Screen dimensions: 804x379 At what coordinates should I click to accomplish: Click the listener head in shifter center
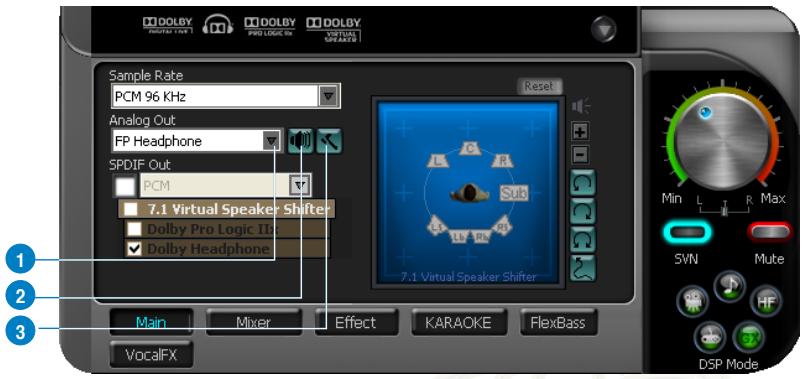click(470, 193)
